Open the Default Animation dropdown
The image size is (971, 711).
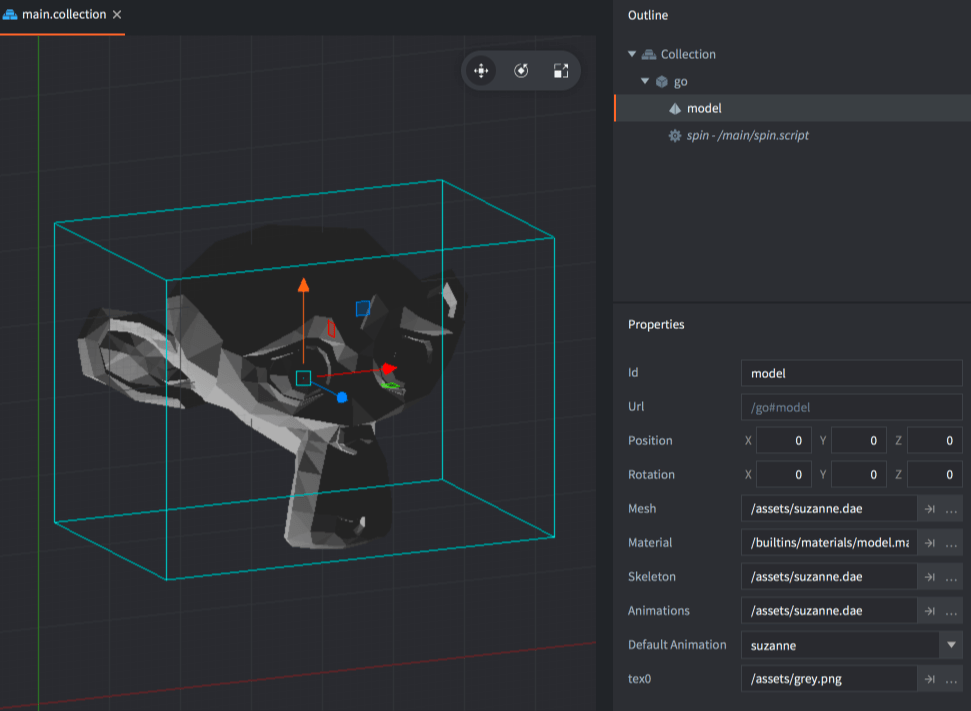[x=951, y=645]
